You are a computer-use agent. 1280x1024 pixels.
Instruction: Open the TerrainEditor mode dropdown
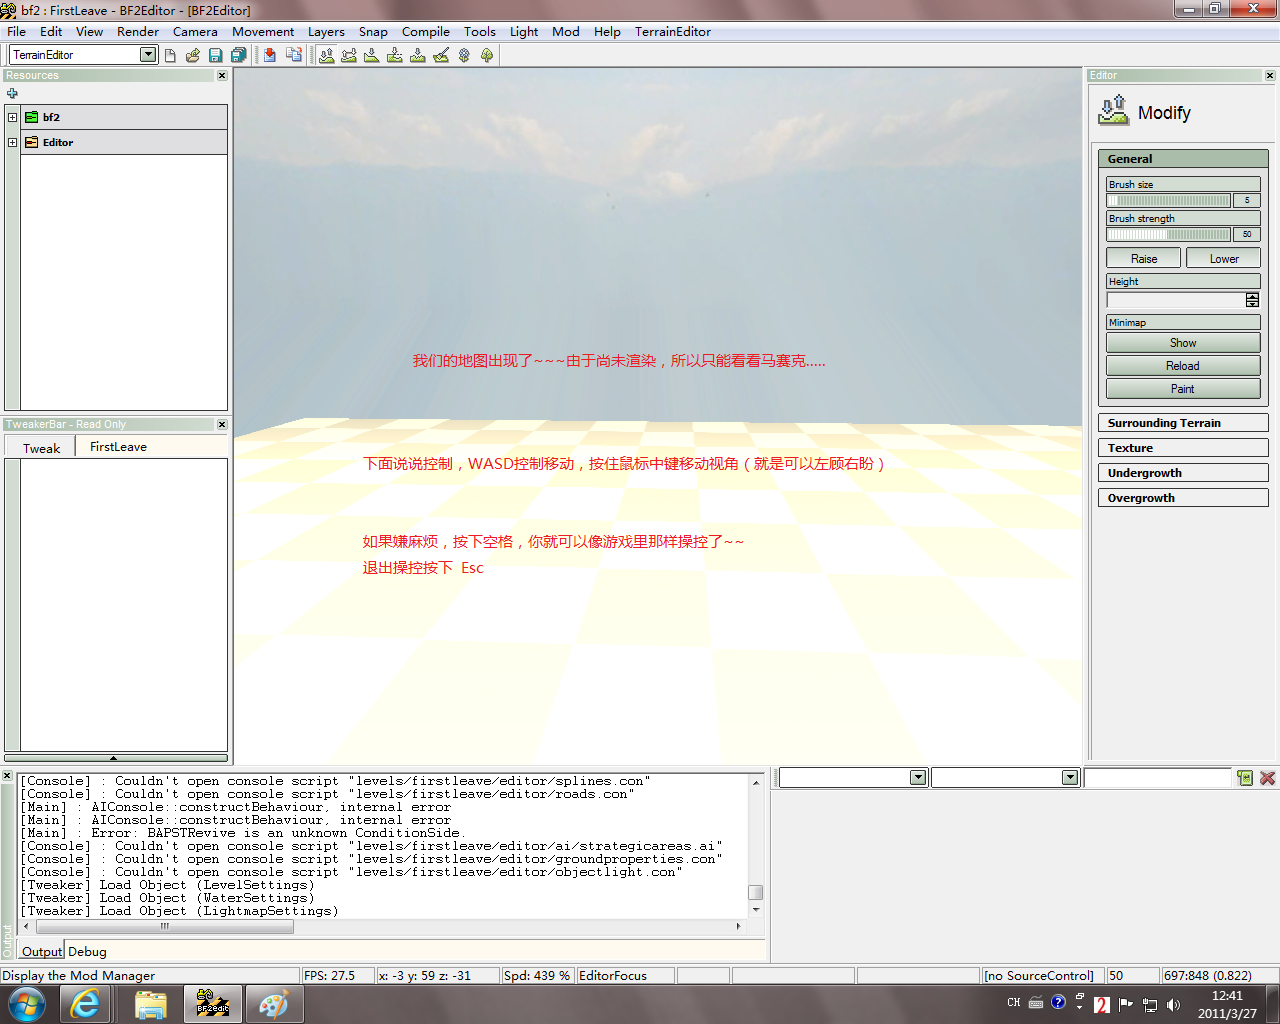coord(148,55)
